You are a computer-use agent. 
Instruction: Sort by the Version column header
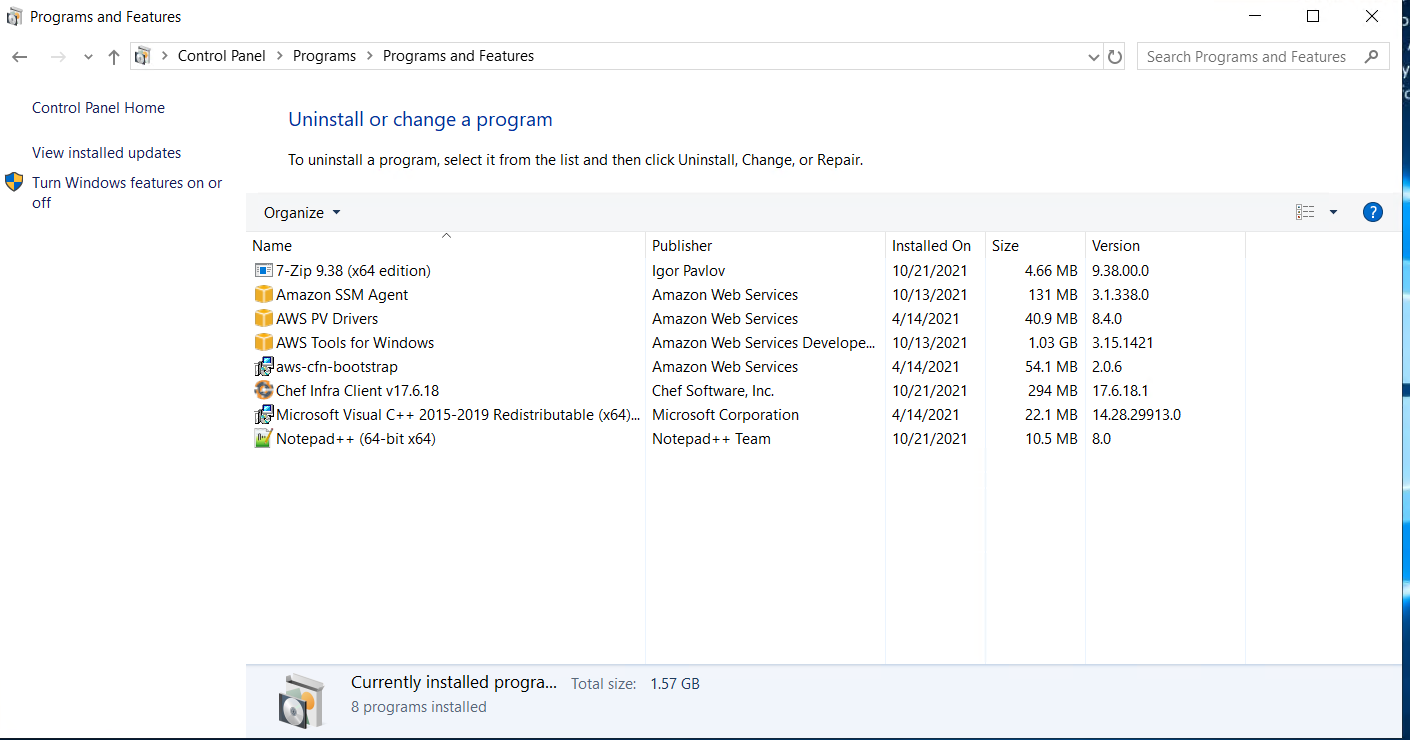[x=1165, y=245]
